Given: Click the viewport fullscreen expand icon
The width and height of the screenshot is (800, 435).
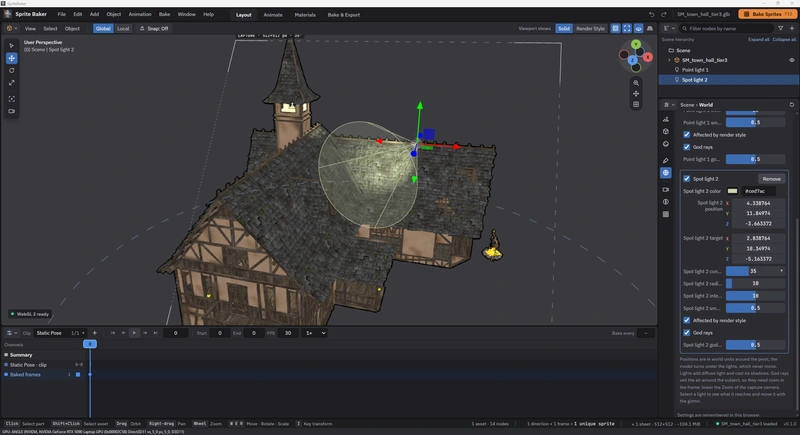Looking at the screenshot, I should click(x=627, y=29).
